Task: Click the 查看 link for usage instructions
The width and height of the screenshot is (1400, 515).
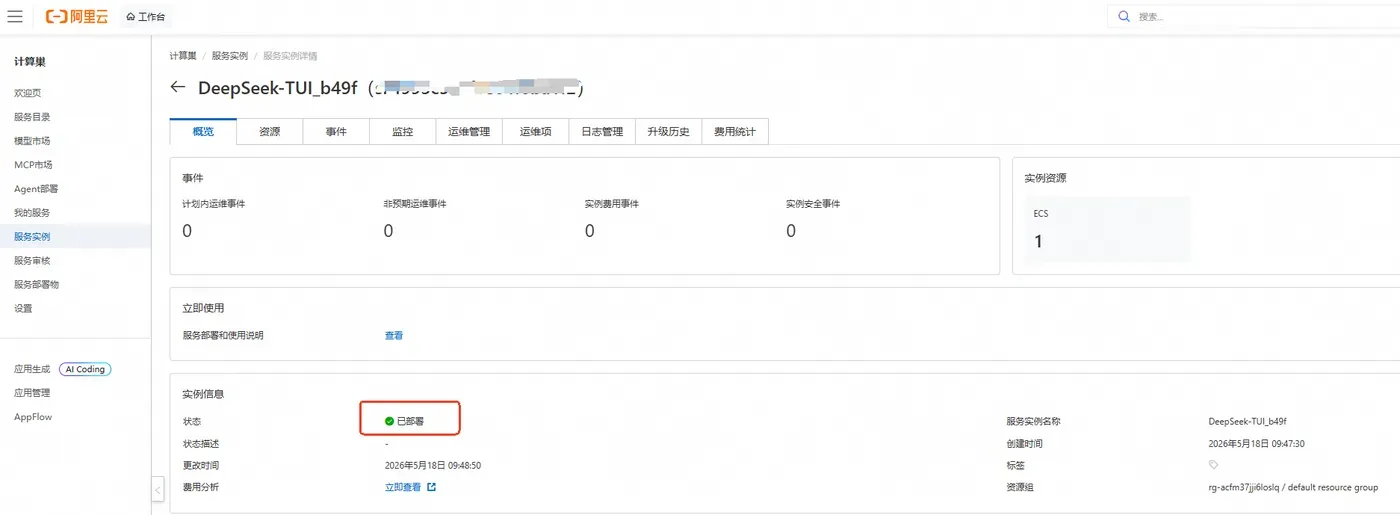Action: [394, 336]
